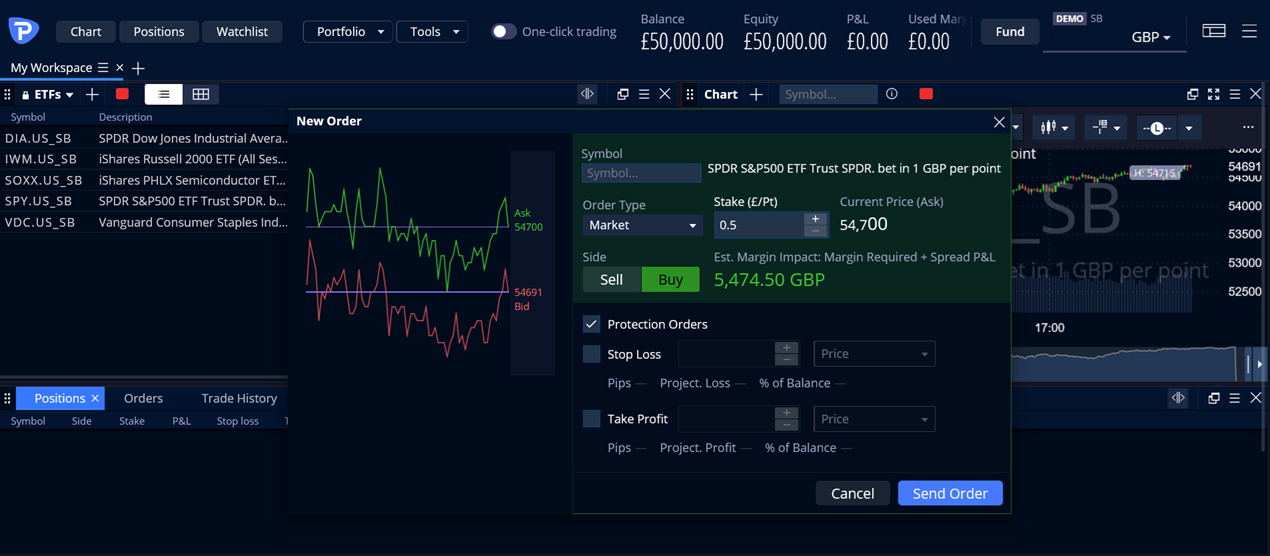
Task: Uncheck the Protection Orders checkbox
Action: [x=591, y=324]
